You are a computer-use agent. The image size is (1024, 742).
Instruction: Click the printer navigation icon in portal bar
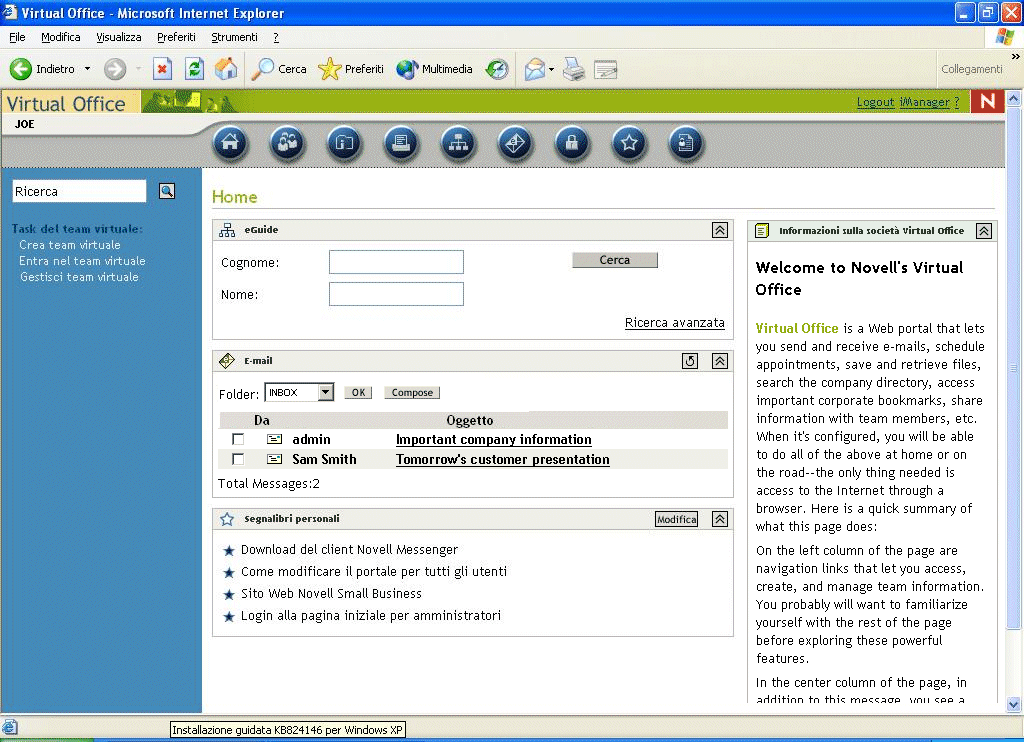(x=402, y=144)
